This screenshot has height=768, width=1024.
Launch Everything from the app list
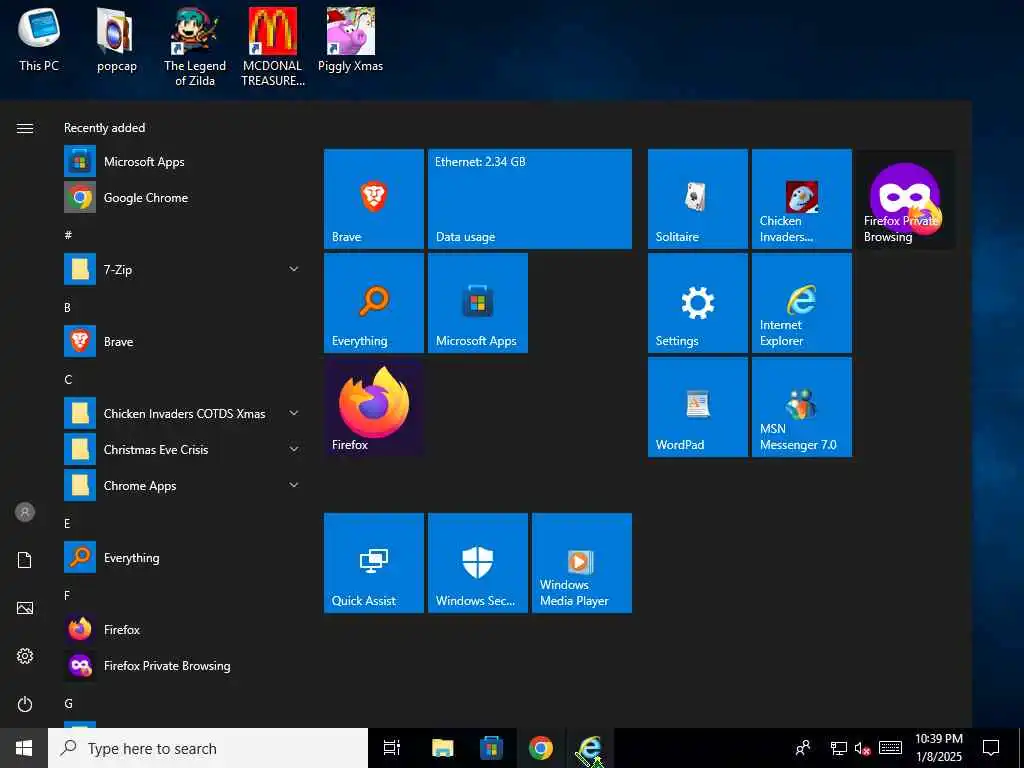183,558
